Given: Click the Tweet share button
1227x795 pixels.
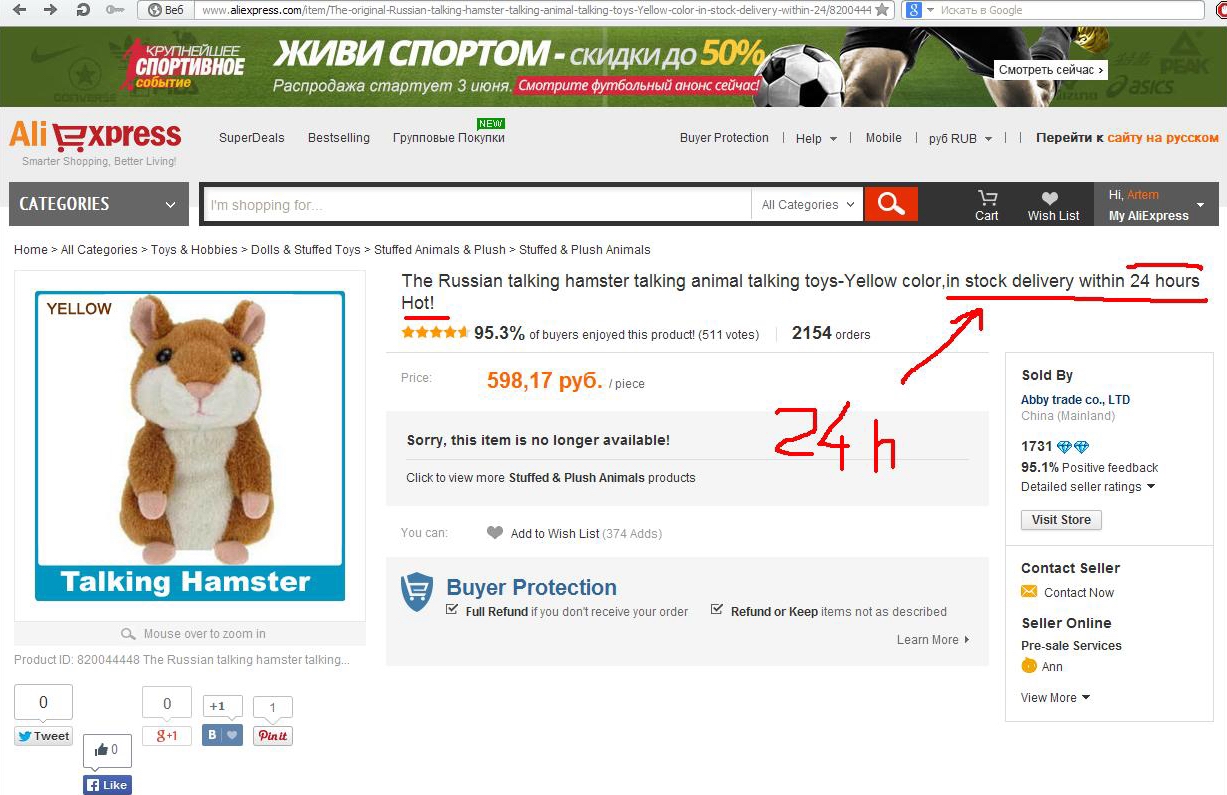Looking at the screenshot, I should (x=43, y=736).
